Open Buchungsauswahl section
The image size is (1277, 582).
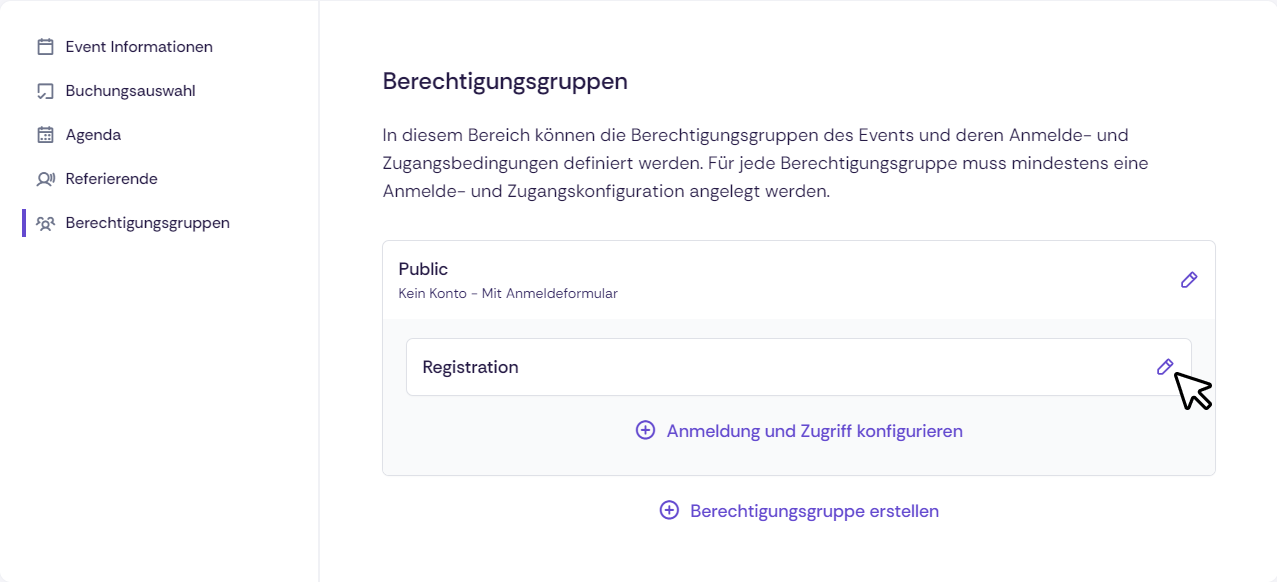[130, 91]
